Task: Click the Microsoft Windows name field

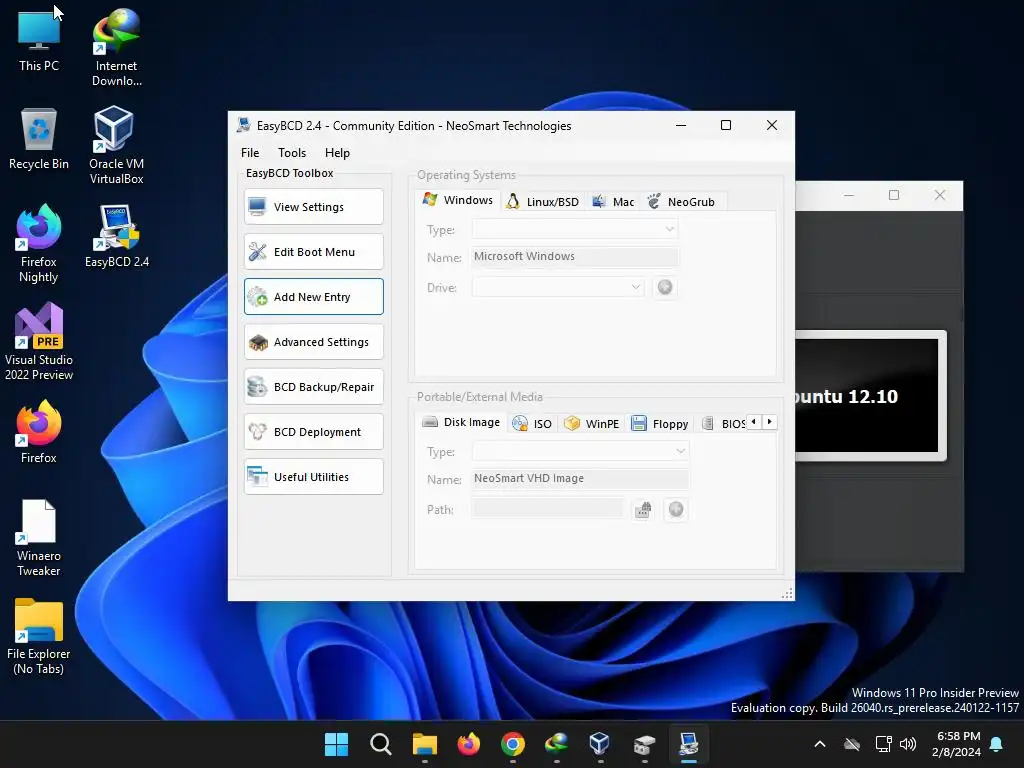Action: (x=575, y=257)
